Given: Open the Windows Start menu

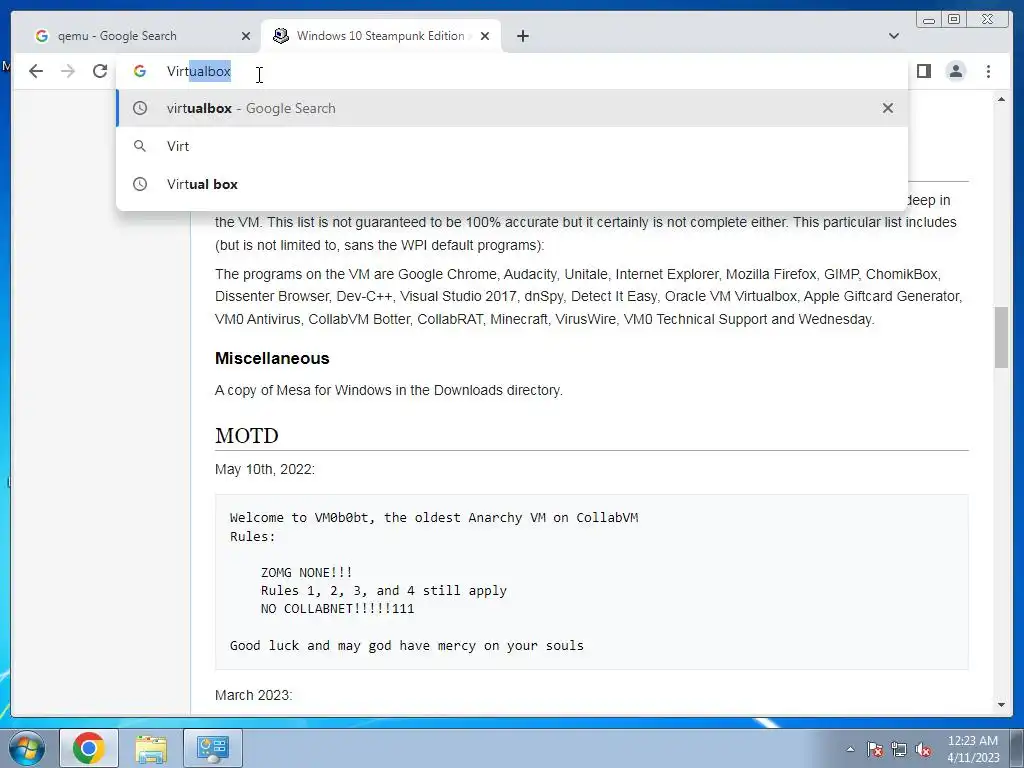Looking at the screenshot, I should click(x=26, y=748).
